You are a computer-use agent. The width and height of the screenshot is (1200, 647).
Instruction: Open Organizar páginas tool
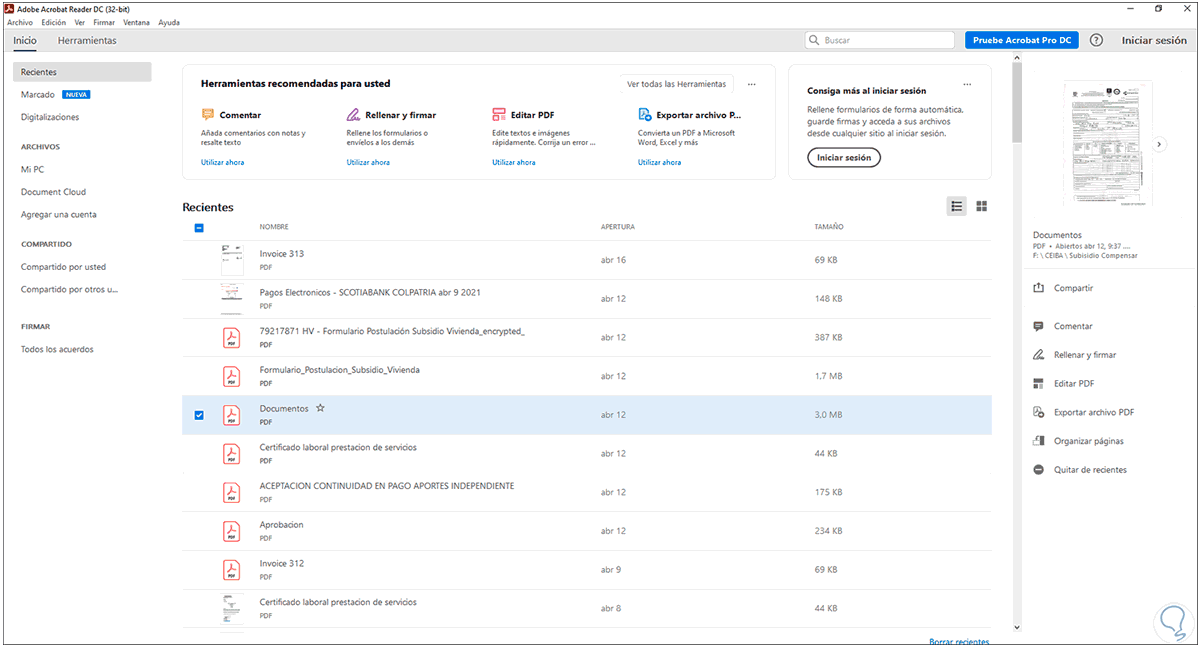click(1039, 441)
